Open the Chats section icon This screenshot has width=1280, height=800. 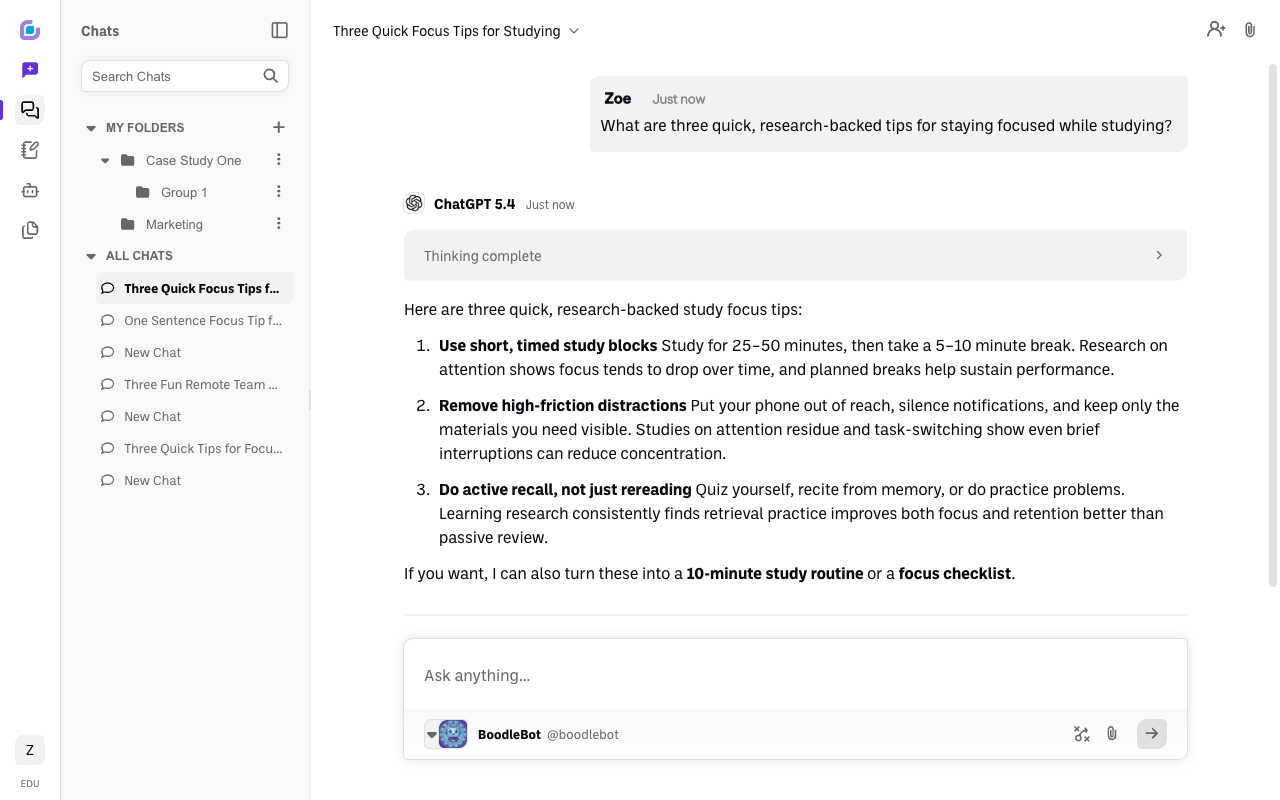pos(30,110)
